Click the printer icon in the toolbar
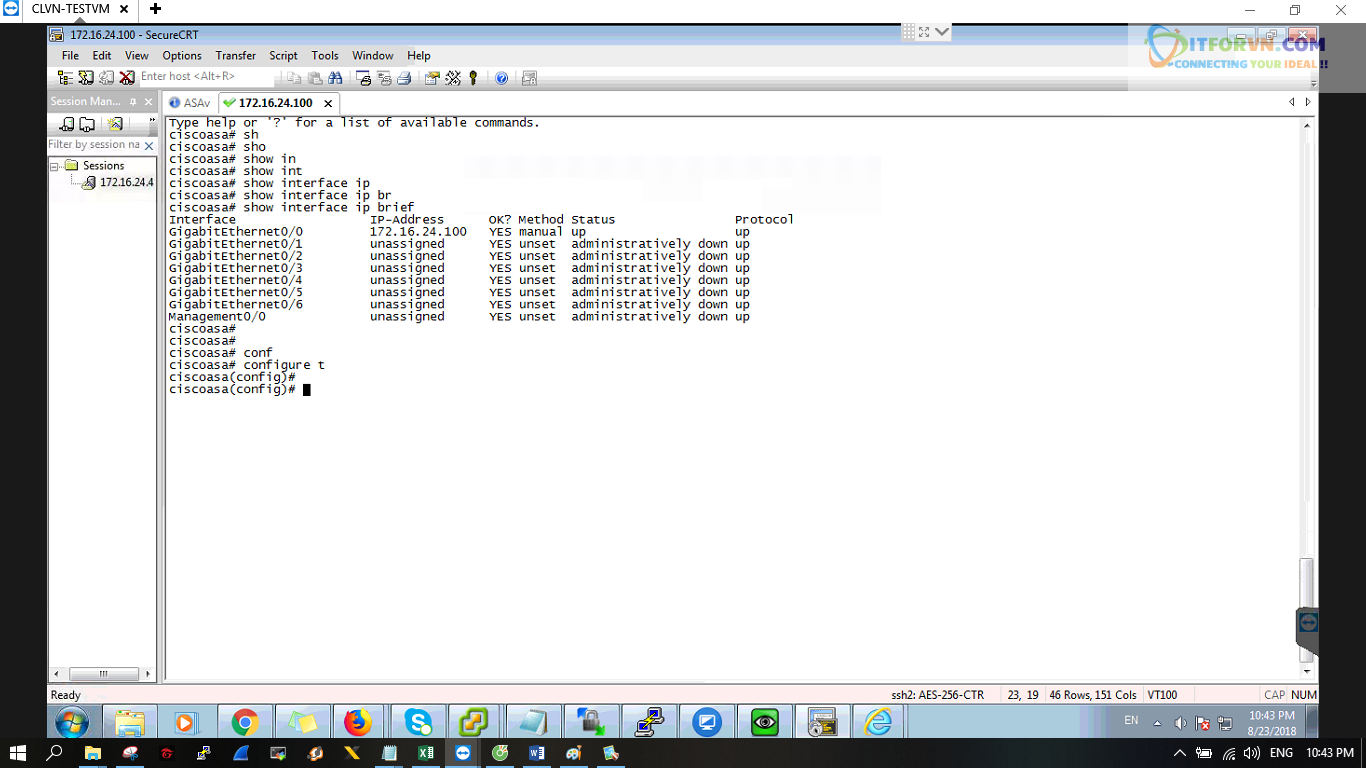 [x=404, y=77]
